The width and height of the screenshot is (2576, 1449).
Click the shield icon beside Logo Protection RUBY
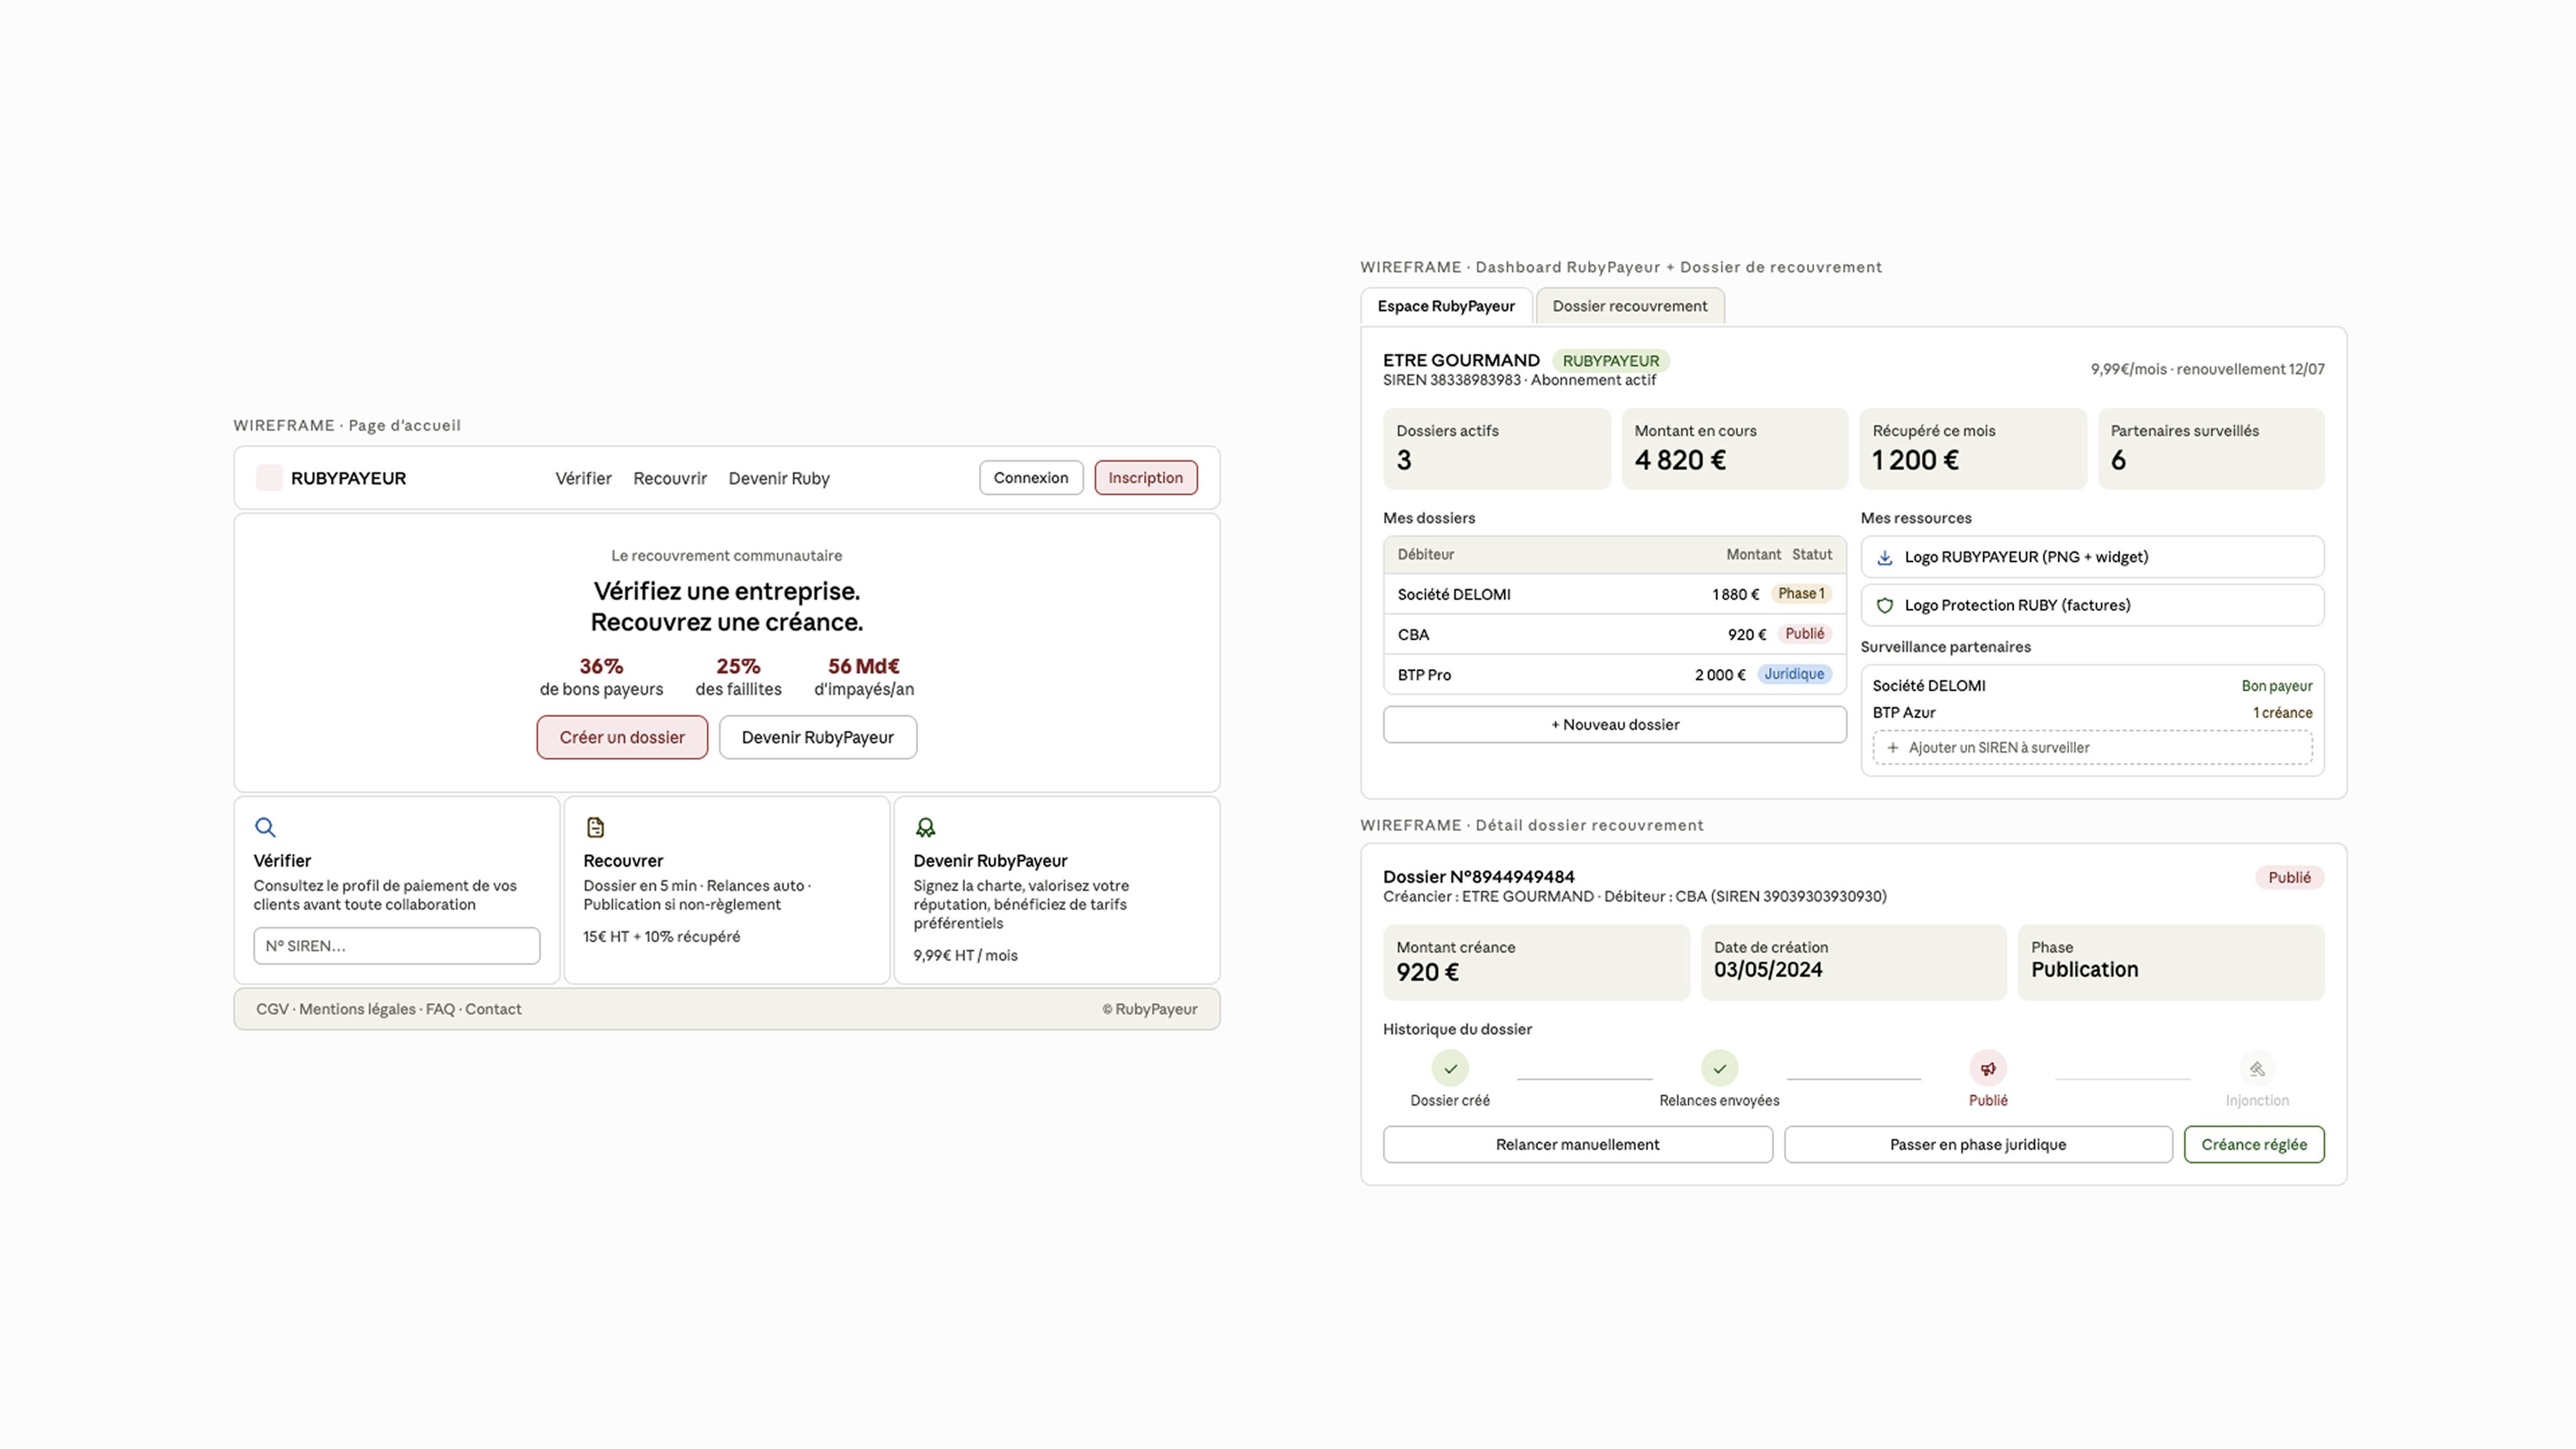[x=1885, y=605]
